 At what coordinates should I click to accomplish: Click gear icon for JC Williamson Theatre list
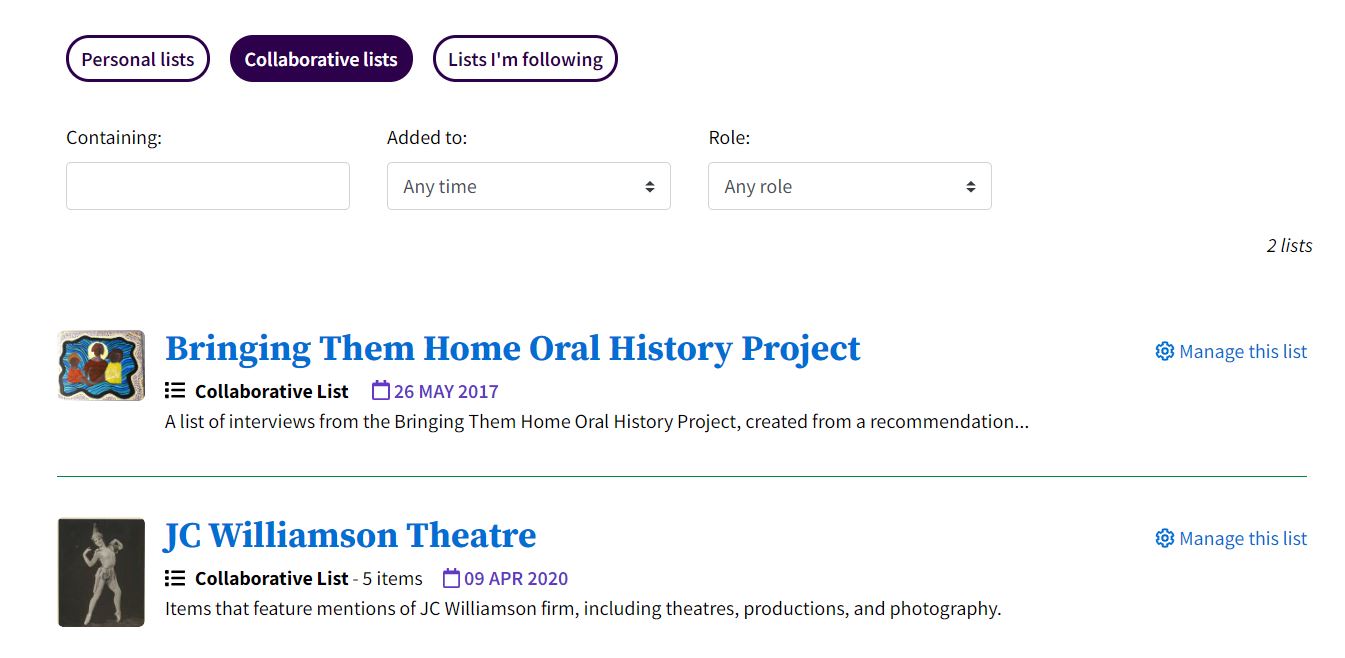1164,538
